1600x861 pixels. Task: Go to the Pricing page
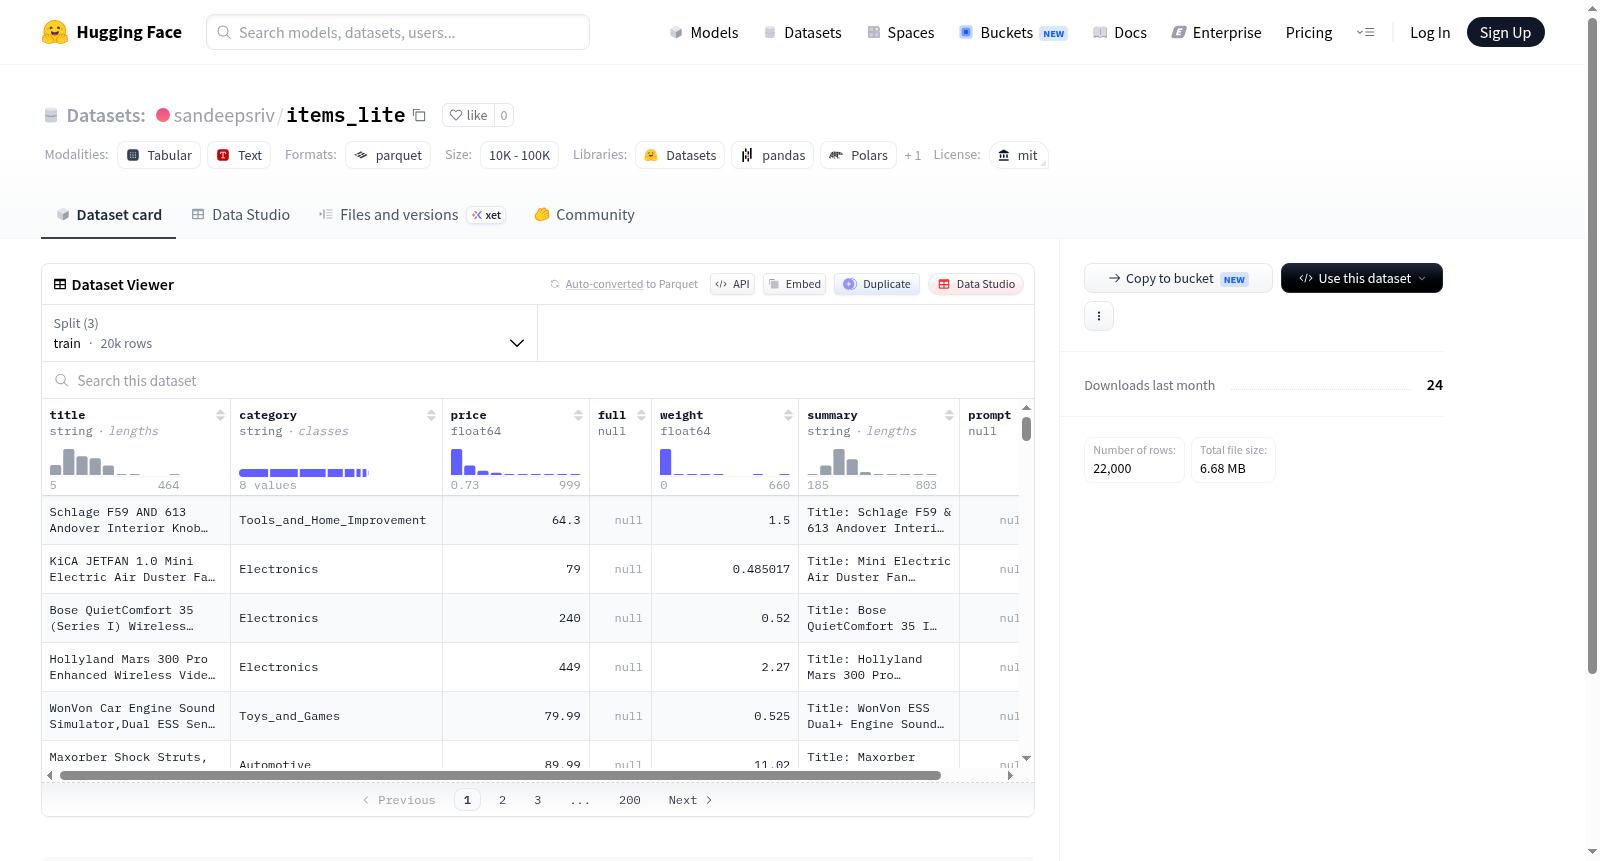[x=1309, y=32]
